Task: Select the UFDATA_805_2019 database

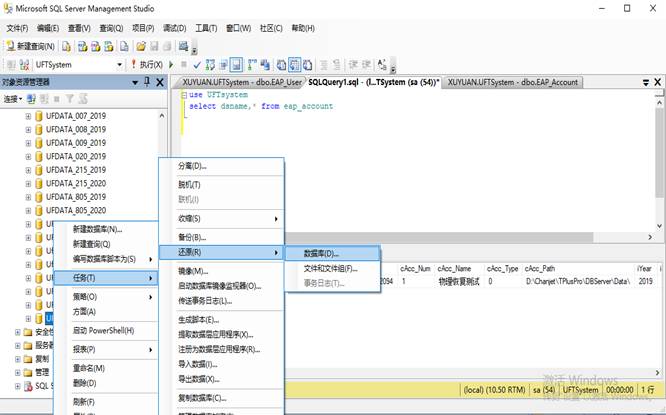Action: tap(76, 197)
